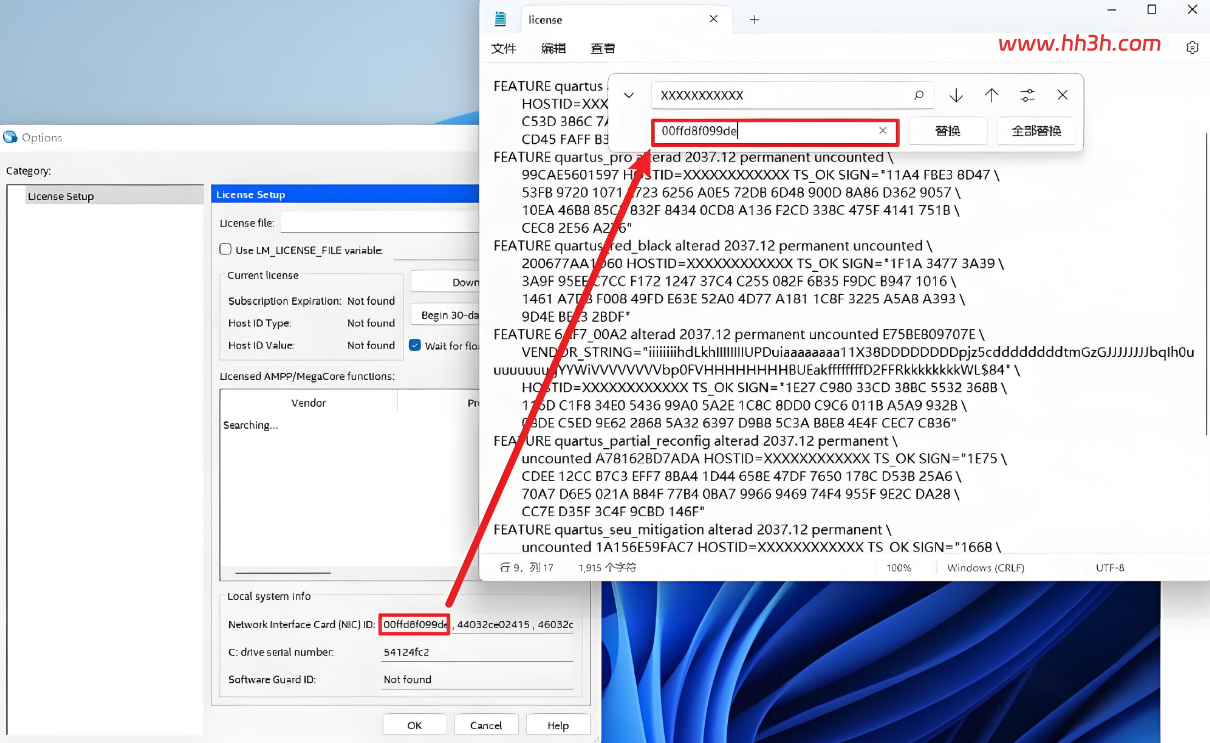Click the search magnifier icon in find box
1210x743 pixels.
pyautogui.click(x=918, y=95)
